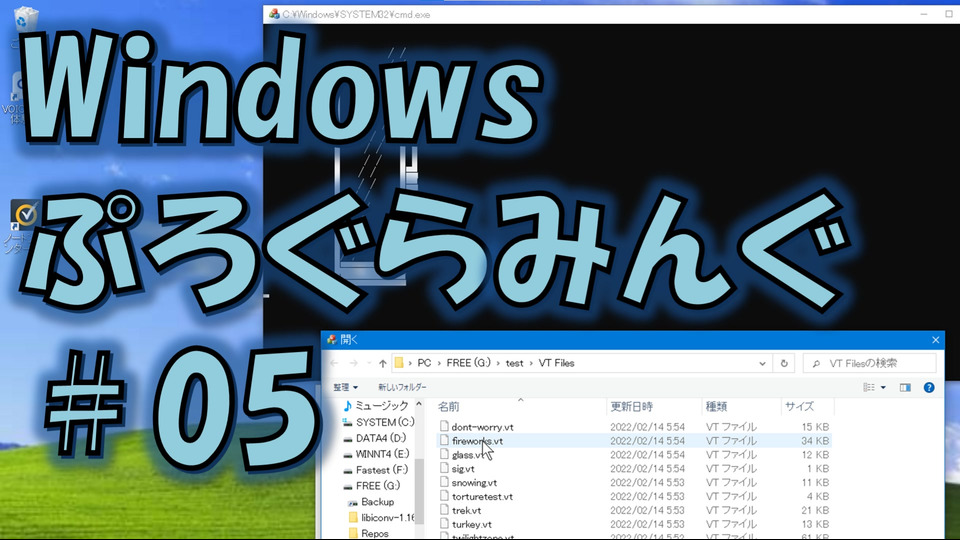Click the view layout icon
This screenshot has width=960, height=540.
[869, 388]
